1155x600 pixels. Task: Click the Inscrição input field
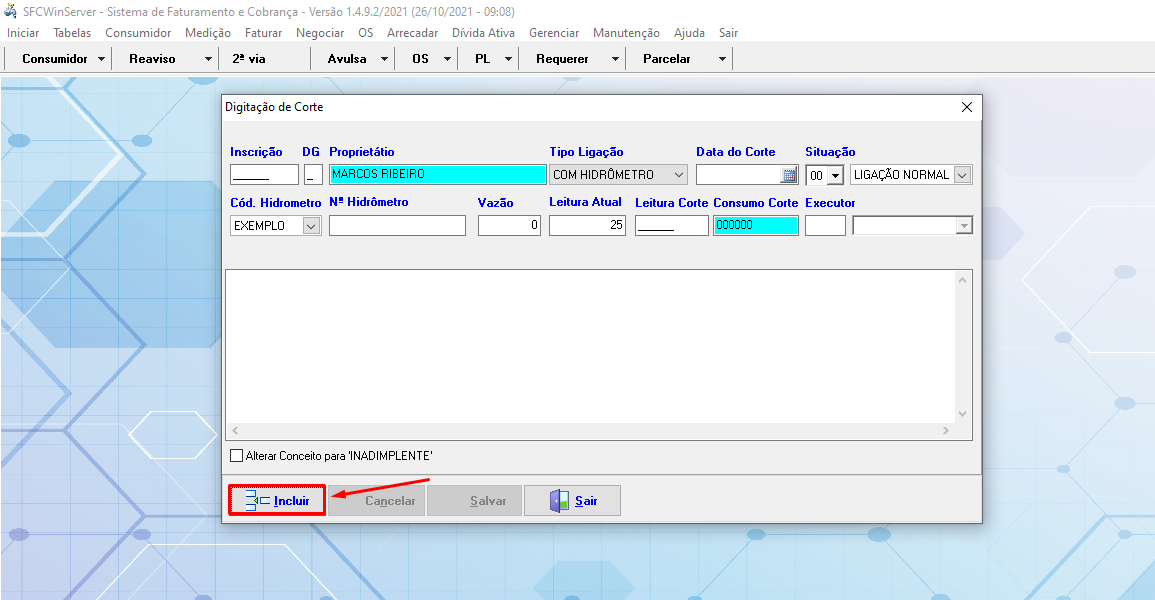[x=264, y=175]
